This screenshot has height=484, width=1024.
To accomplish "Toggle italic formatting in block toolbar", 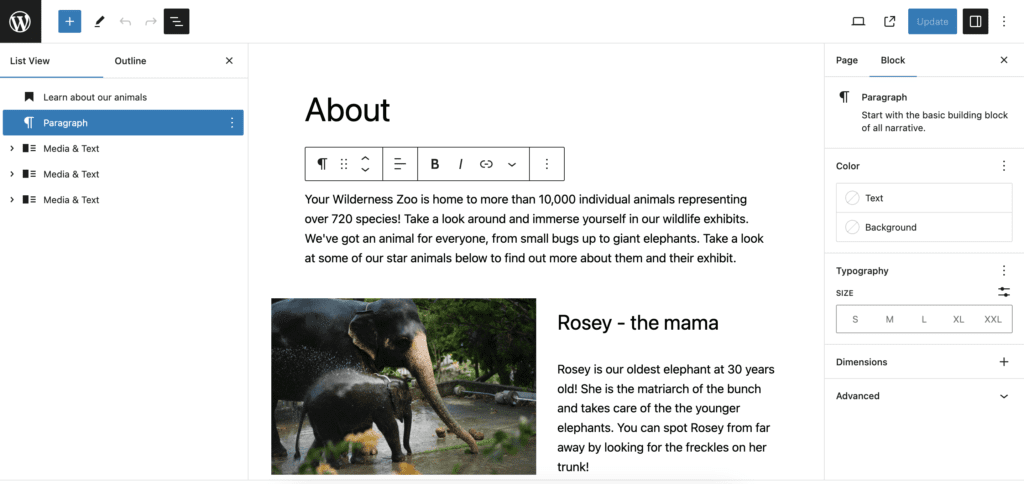I will (x=460, y=164).
